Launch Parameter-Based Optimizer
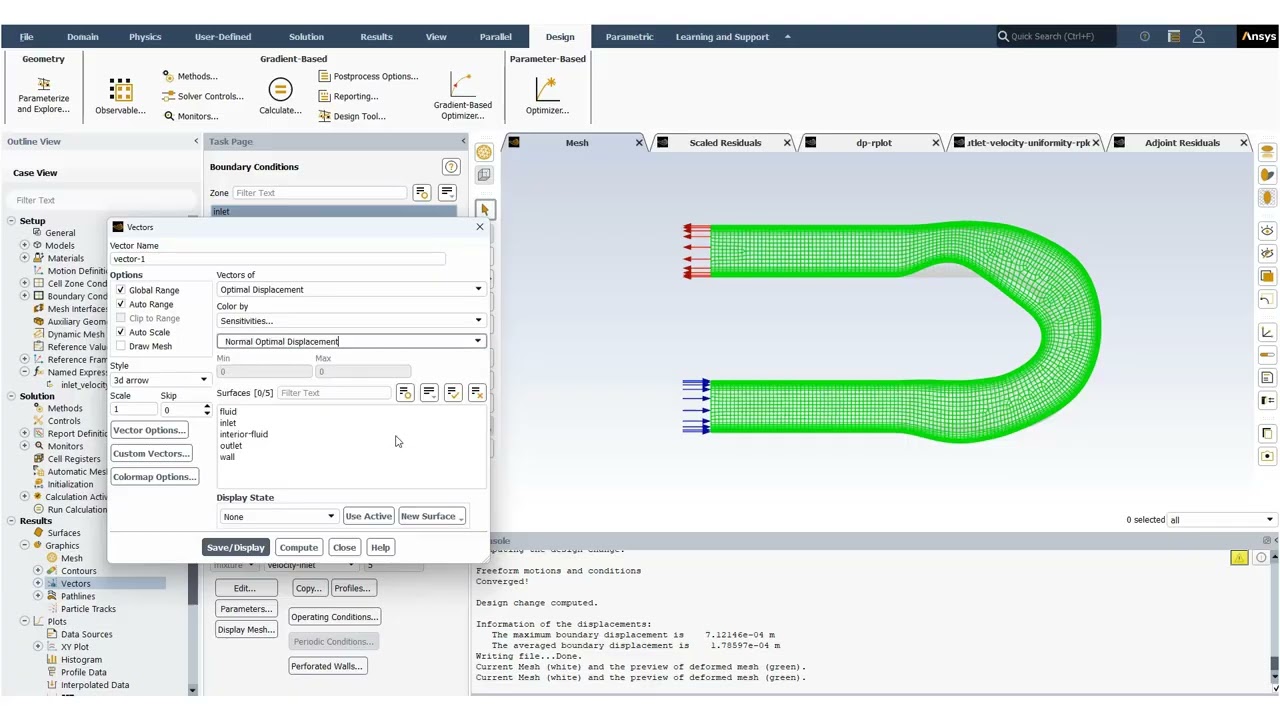 coord(547,96)
